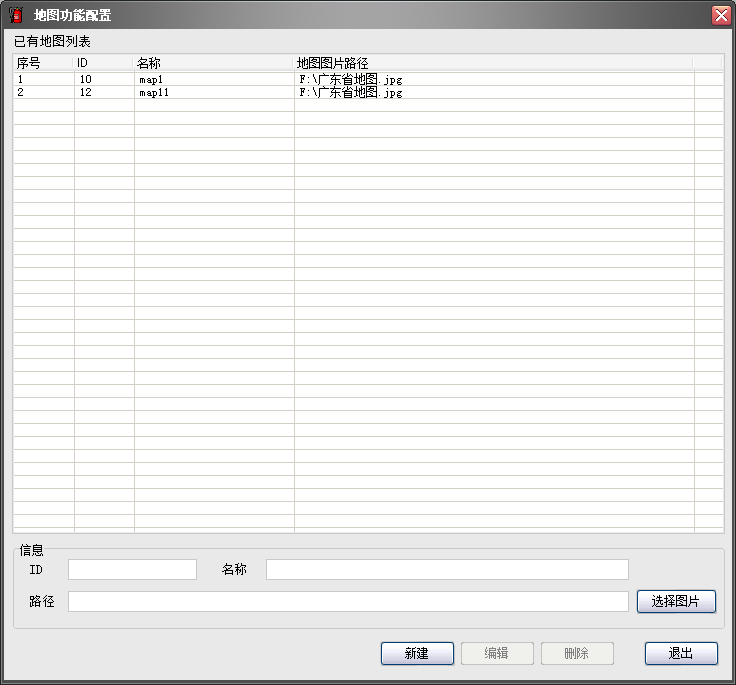Sort by the 序号 column header
Viewport: 736px width, 685px height.
[x=43, y=63]
